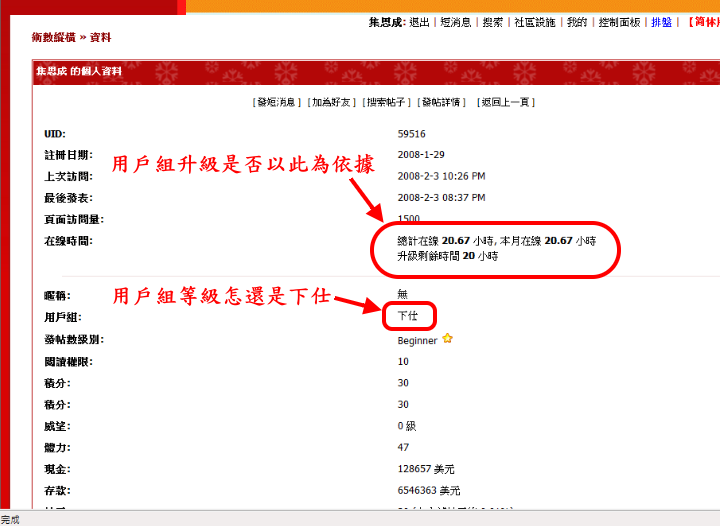Viewport: 720px width, 526px height.
Task: Open 短消息 short messages
Action: pos(455,22)
